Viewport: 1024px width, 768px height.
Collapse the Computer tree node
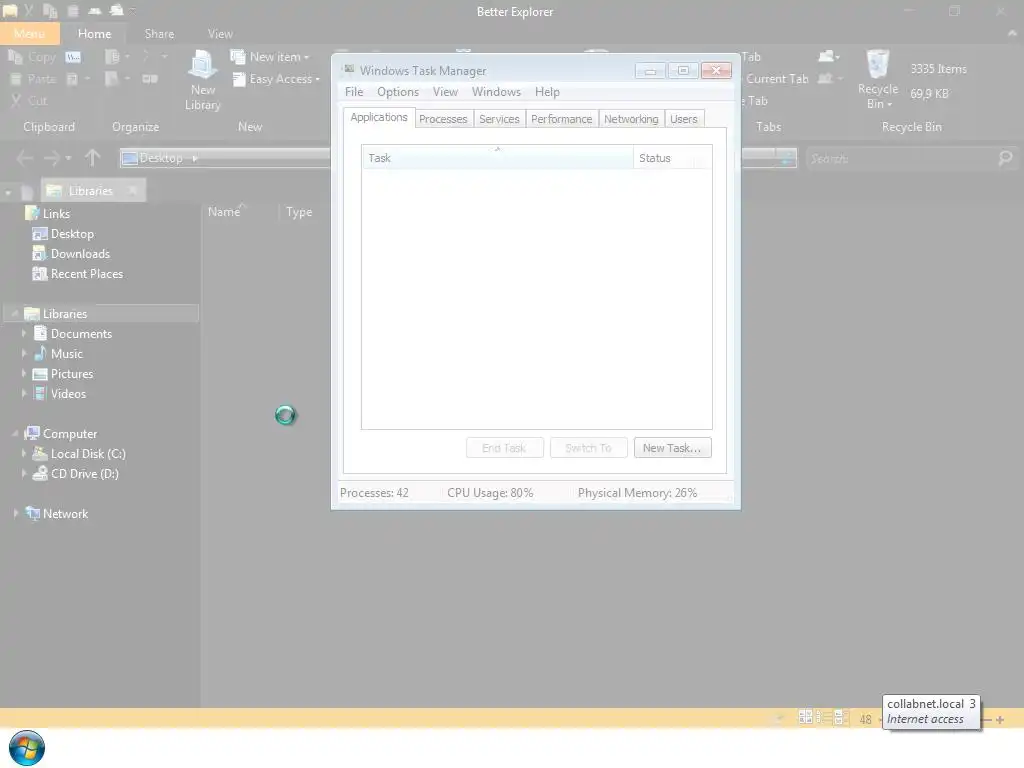(x=15, y=433)
